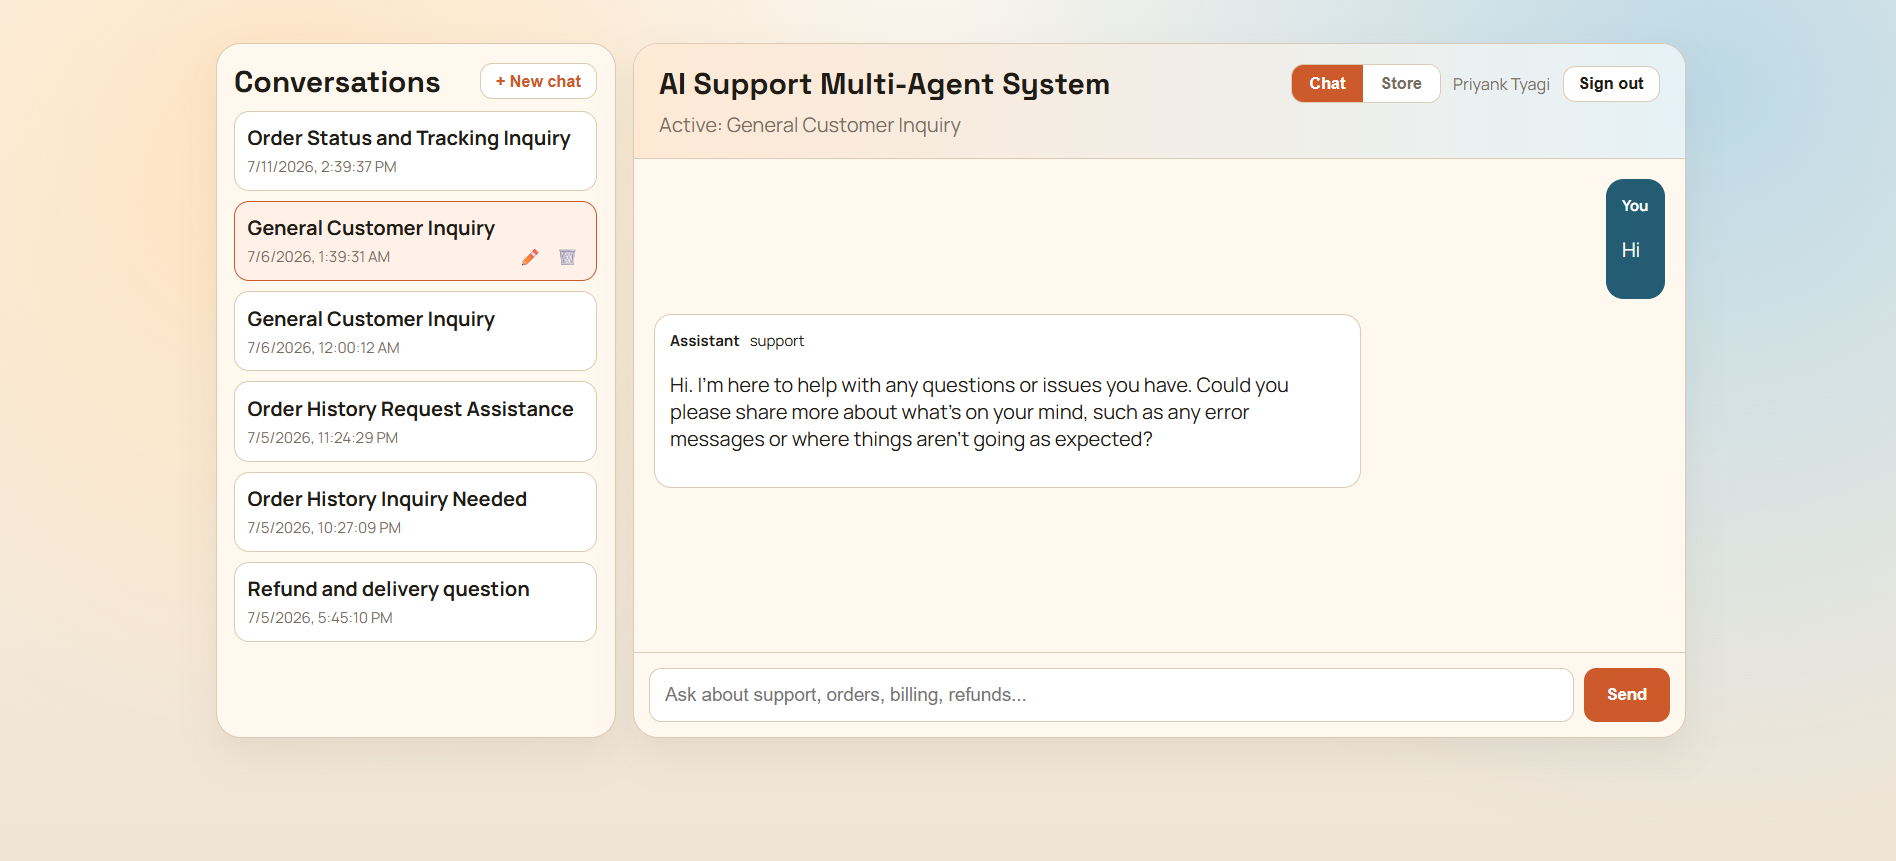Switch to the Chat tab

1327,83
